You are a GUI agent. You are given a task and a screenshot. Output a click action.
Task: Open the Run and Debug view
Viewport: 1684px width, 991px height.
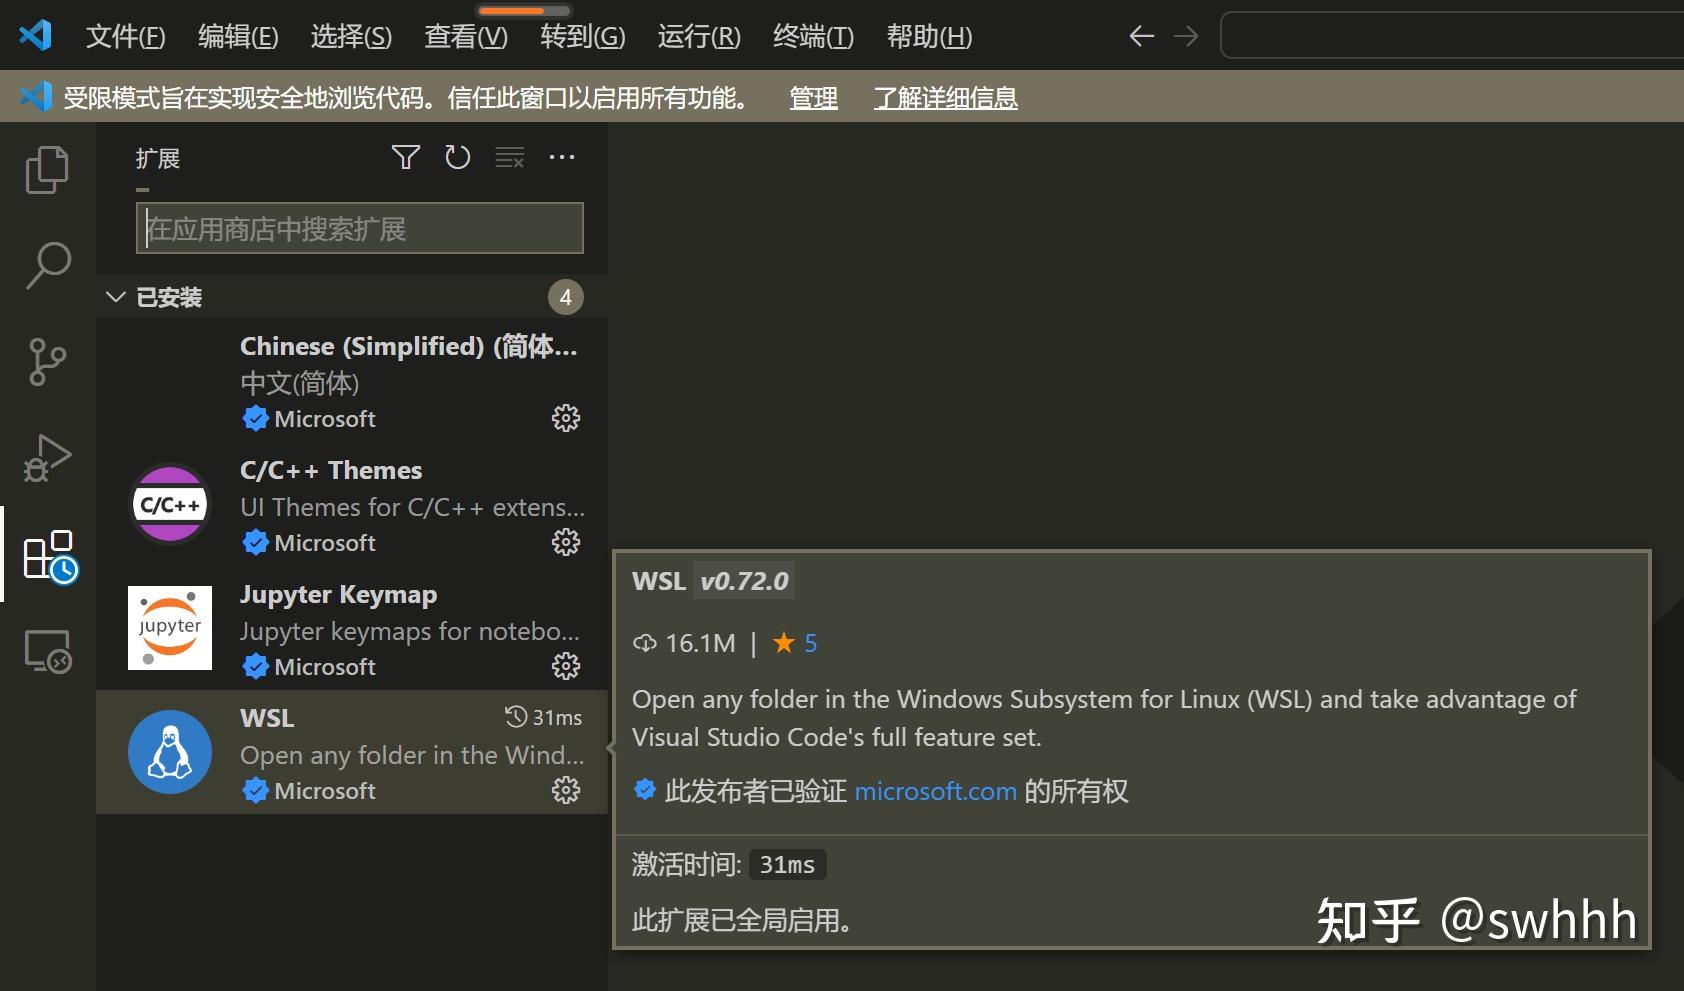(47, 457)
